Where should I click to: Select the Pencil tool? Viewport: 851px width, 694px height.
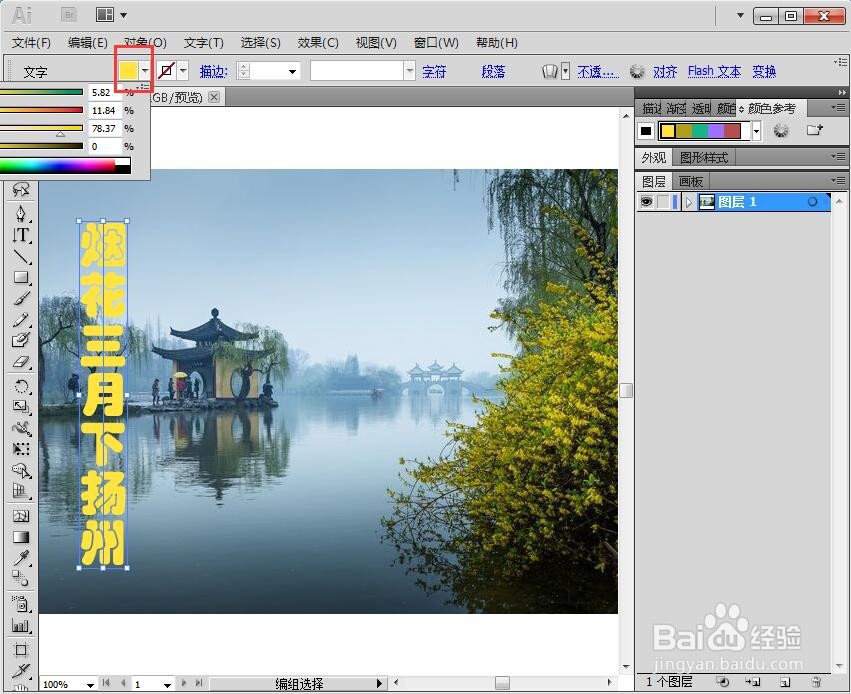tap(21, 320)
